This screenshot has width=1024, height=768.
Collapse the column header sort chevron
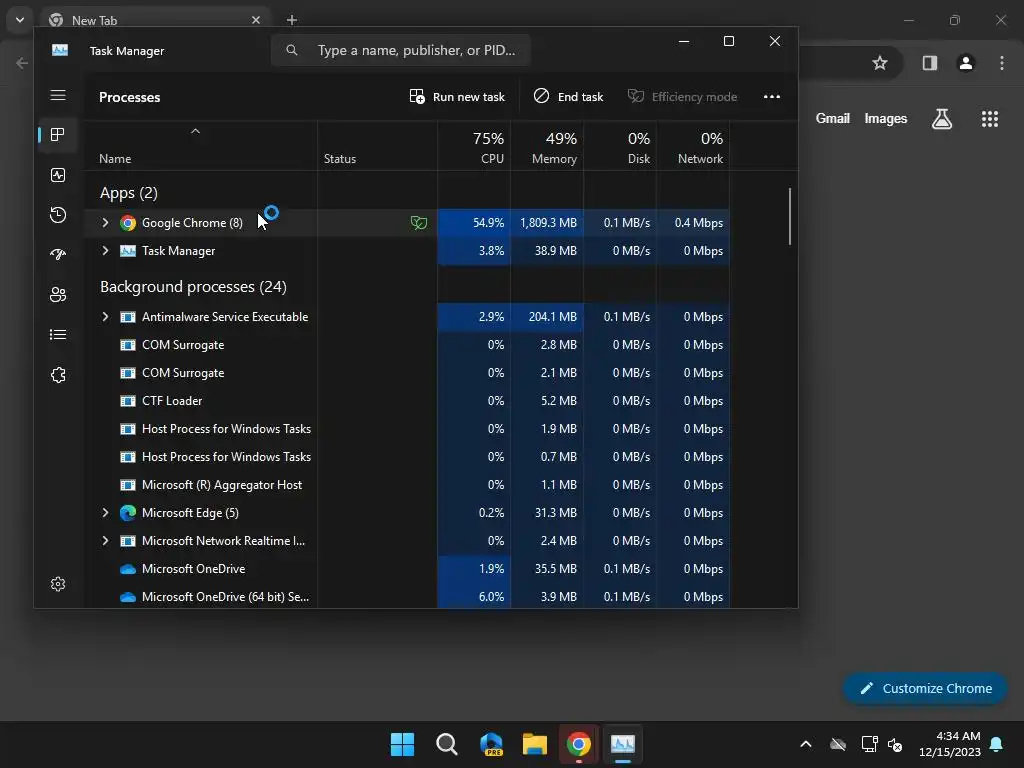pyautogui.click(x=195, y=131)
